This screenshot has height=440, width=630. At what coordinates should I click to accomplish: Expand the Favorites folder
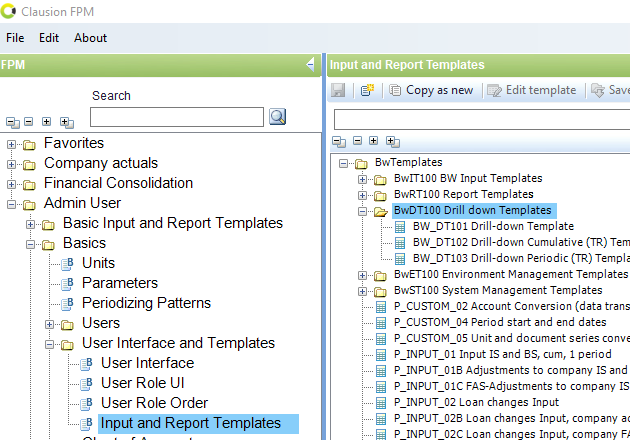[x=11, y=144]
